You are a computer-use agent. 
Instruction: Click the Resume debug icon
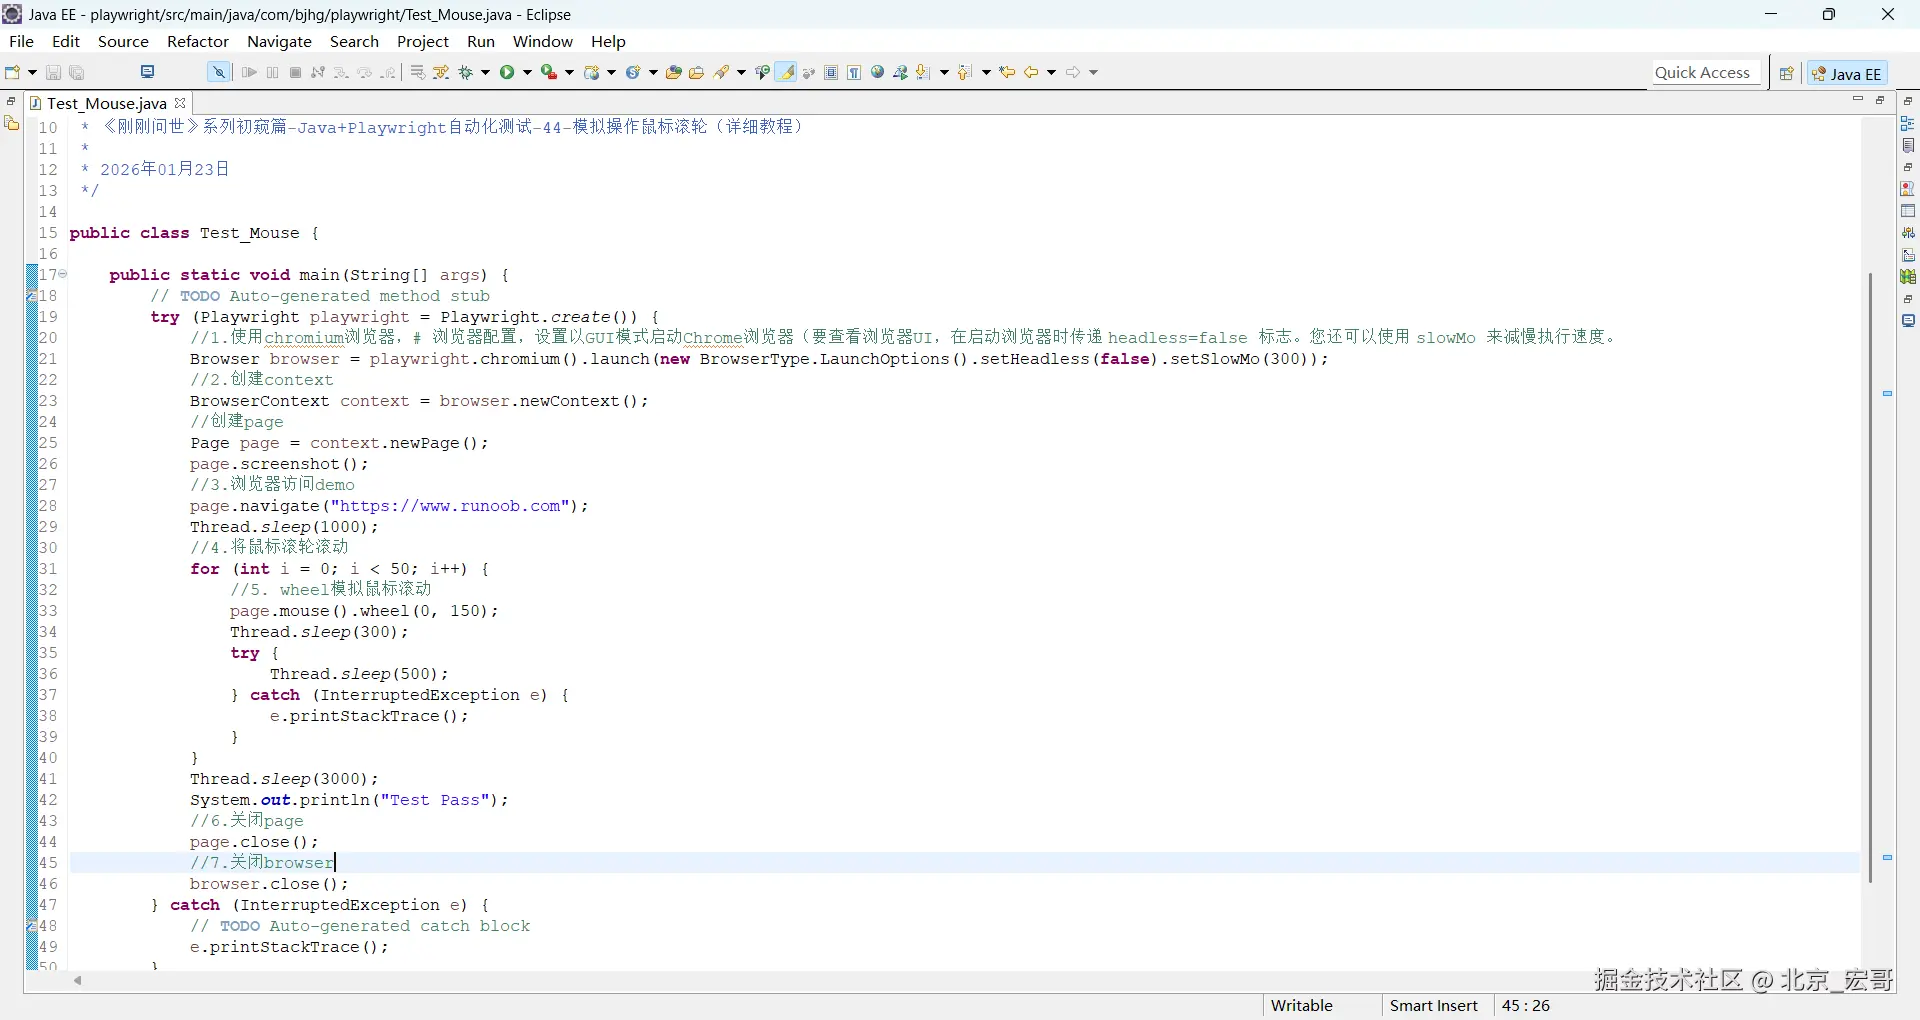click(x=249, y=72)
